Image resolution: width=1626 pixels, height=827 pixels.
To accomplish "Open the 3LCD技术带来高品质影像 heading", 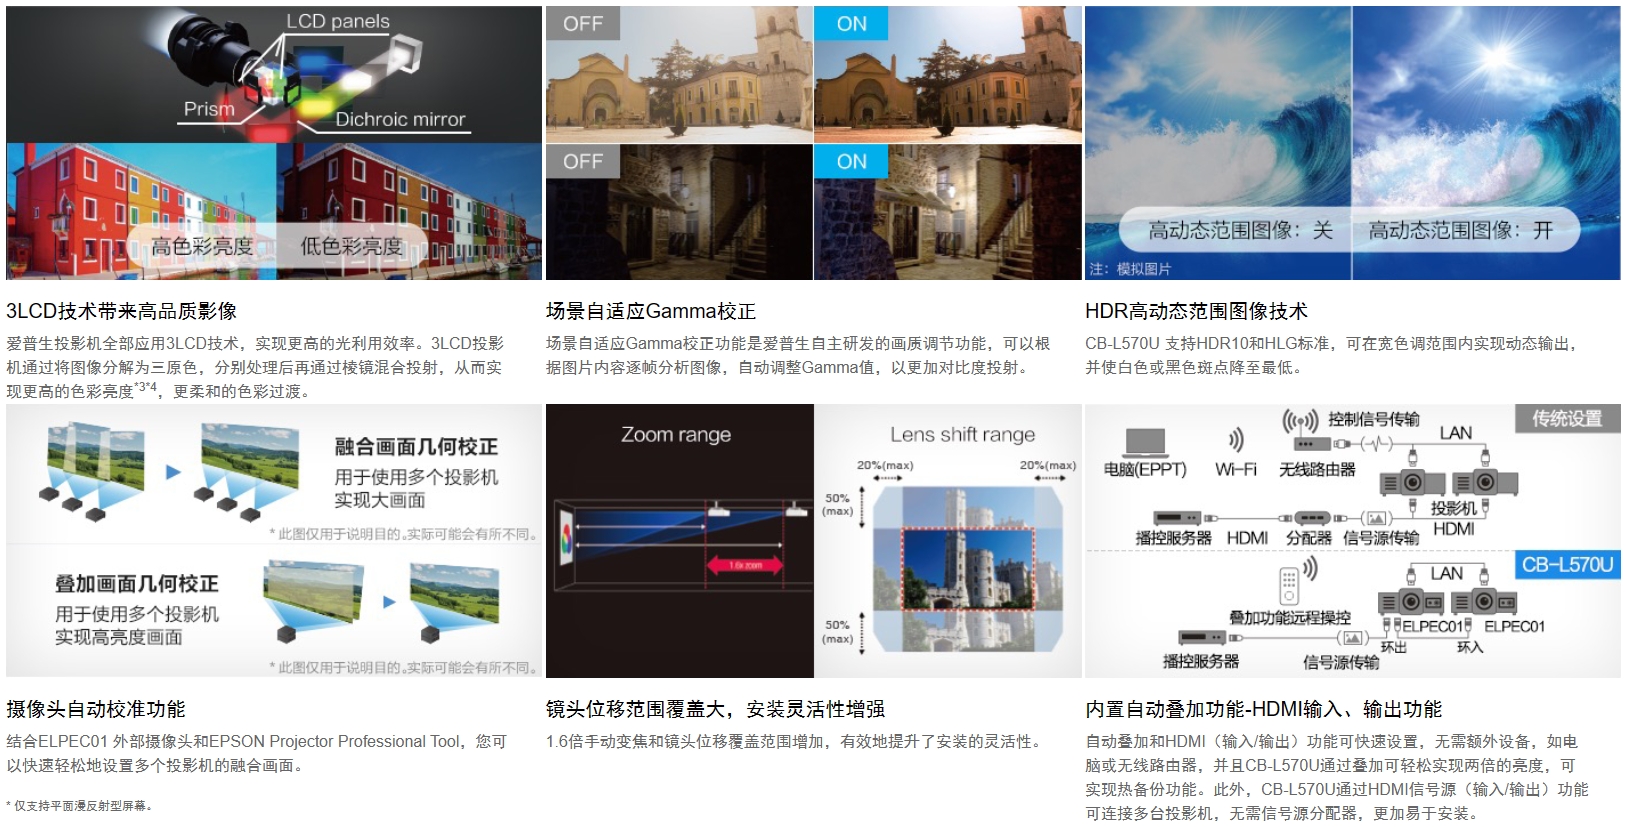I will pyautogui.click(x=122, y=311).
